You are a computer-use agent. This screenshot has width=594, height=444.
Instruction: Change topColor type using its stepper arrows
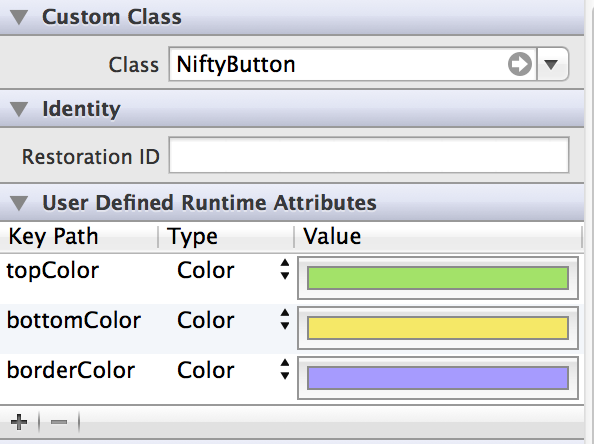285,269
